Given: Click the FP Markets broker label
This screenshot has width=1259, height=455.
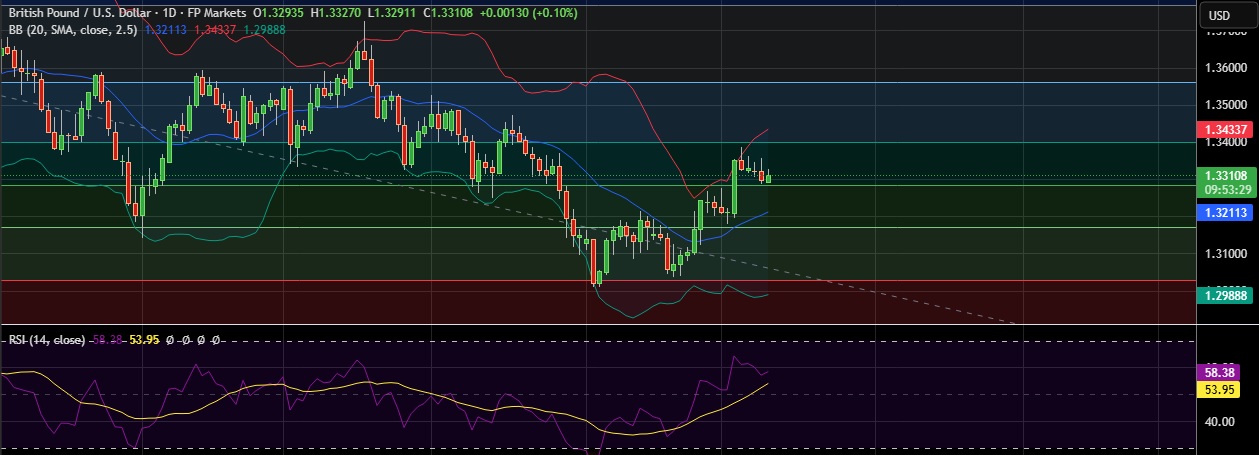Looking at the screenshot, I should [x=214, y=13].
